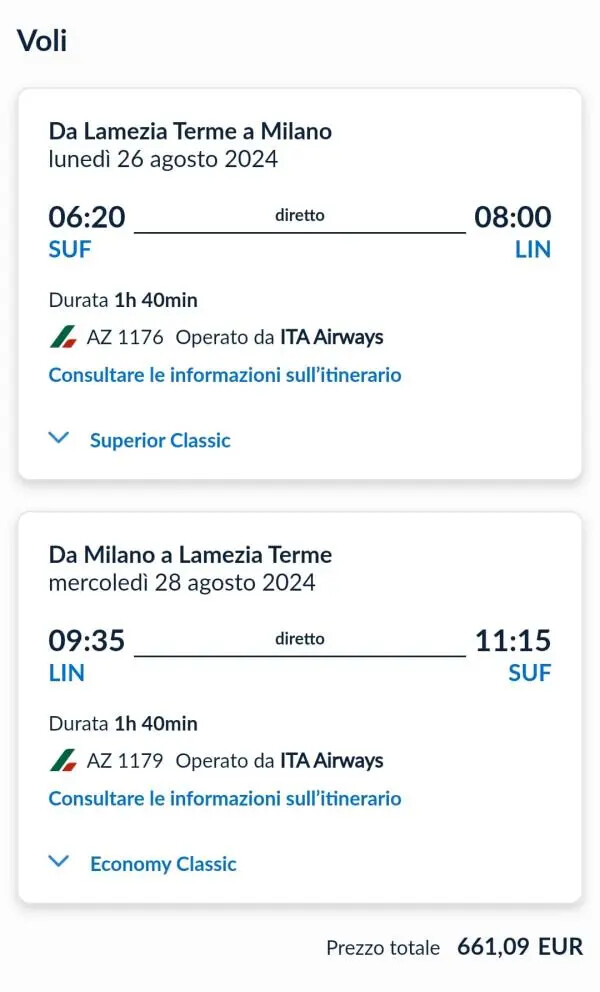Click the 06:20 departure time
Image resolution: width=600 pixels, height=992 pixels.
tap(85, 216)
